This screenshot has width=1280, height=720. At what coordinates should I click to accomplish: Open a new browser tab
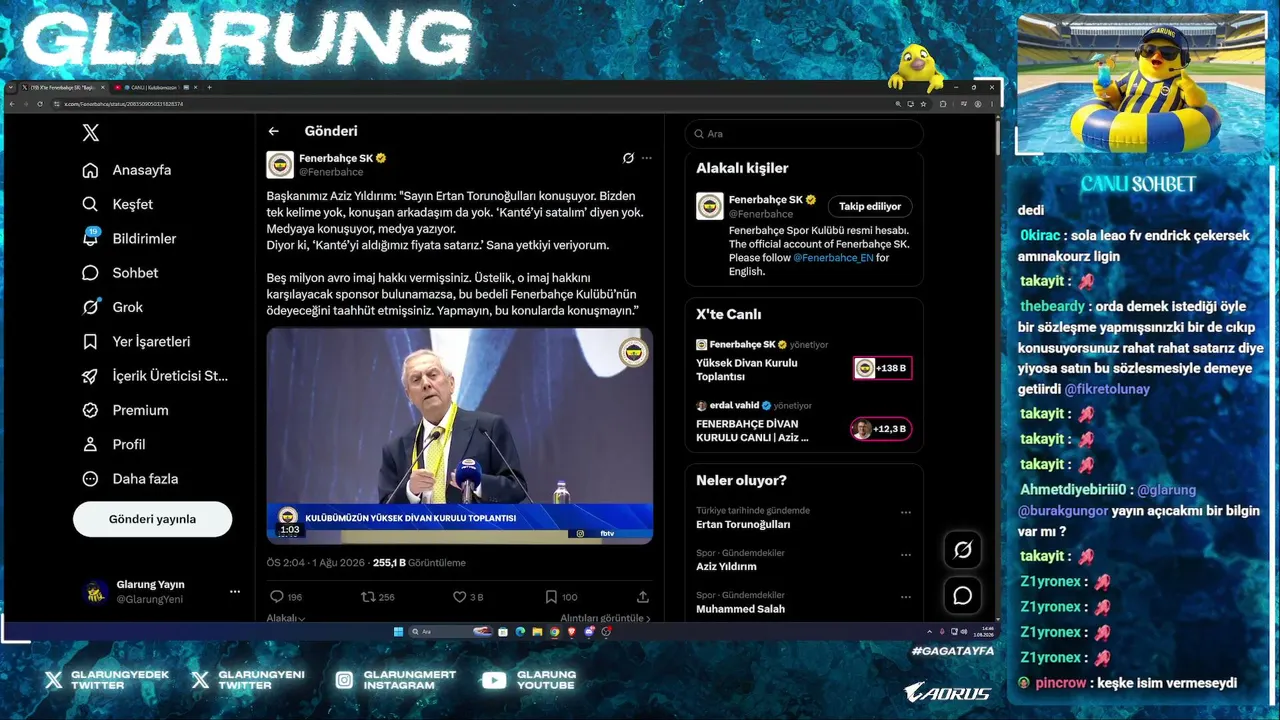[x=209, y=88]
